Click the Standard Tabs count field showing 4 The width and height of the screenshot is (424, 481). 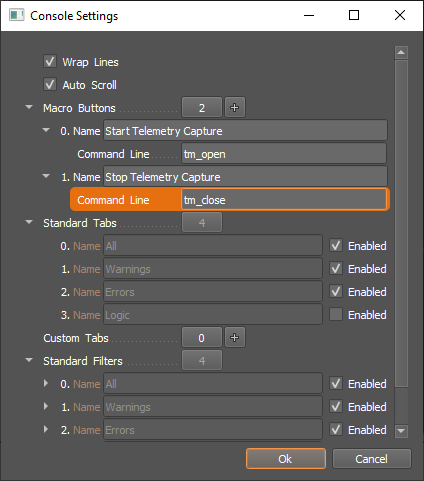point(202,222)
